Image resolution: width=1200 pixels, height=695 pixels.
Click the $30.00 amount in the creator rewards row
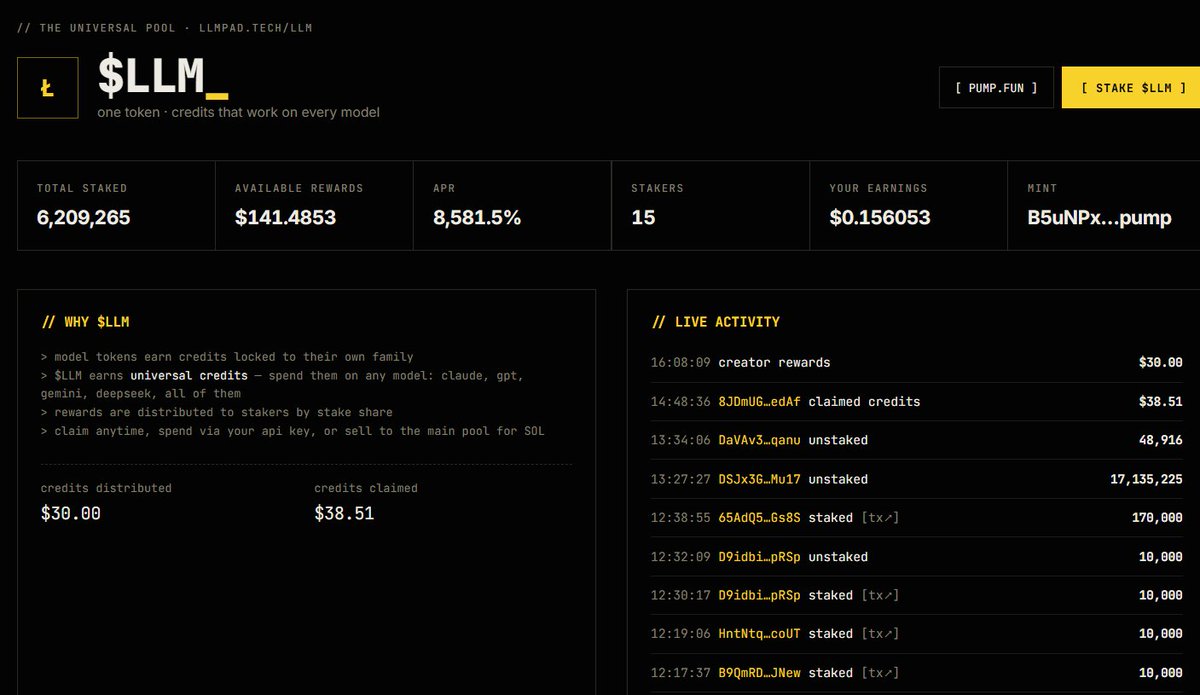pos(1160,363)
